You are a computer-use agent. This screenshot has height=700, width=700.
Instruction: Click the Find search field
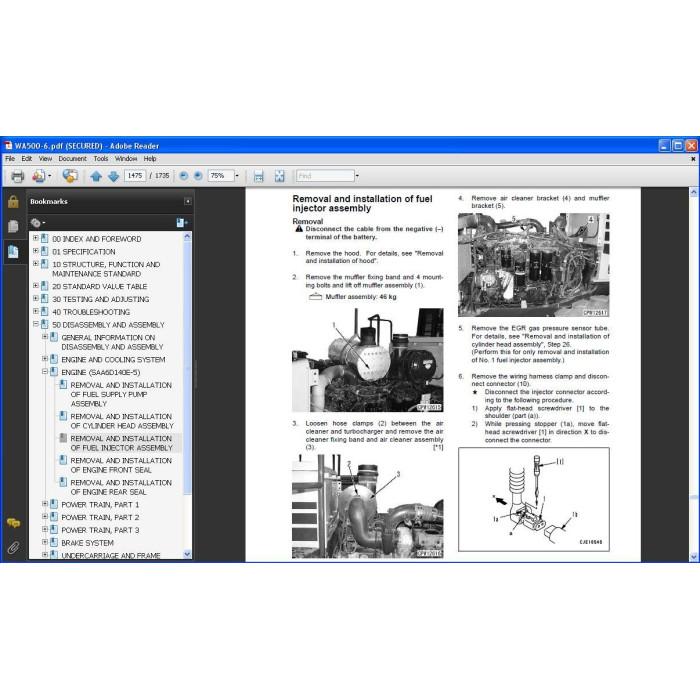tap(325, 176)
